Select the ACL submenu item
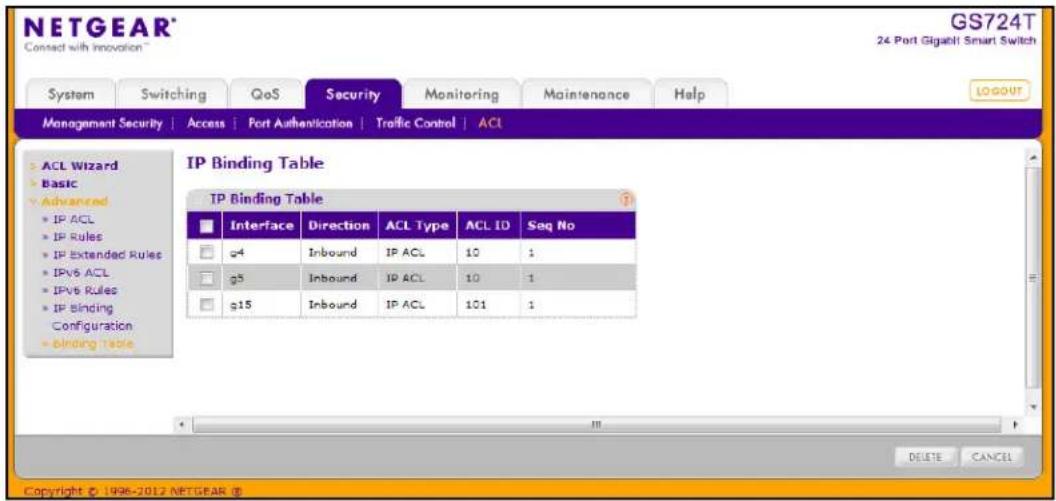The width and height of the screenshot is (1056, 501). [490, 124]
